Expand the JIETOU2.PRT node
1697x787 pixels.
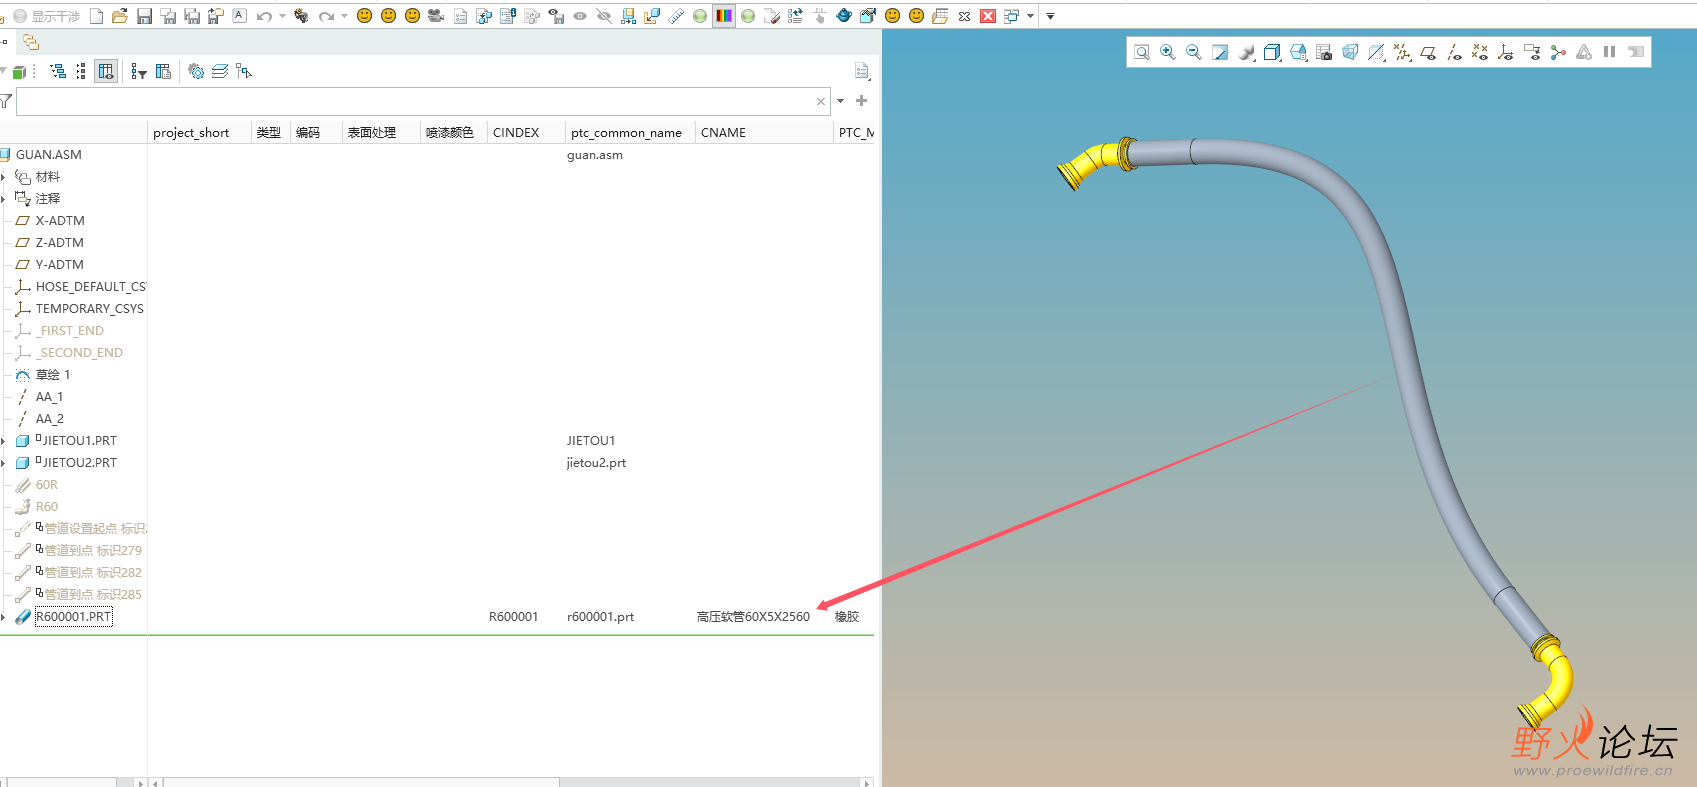4,463
